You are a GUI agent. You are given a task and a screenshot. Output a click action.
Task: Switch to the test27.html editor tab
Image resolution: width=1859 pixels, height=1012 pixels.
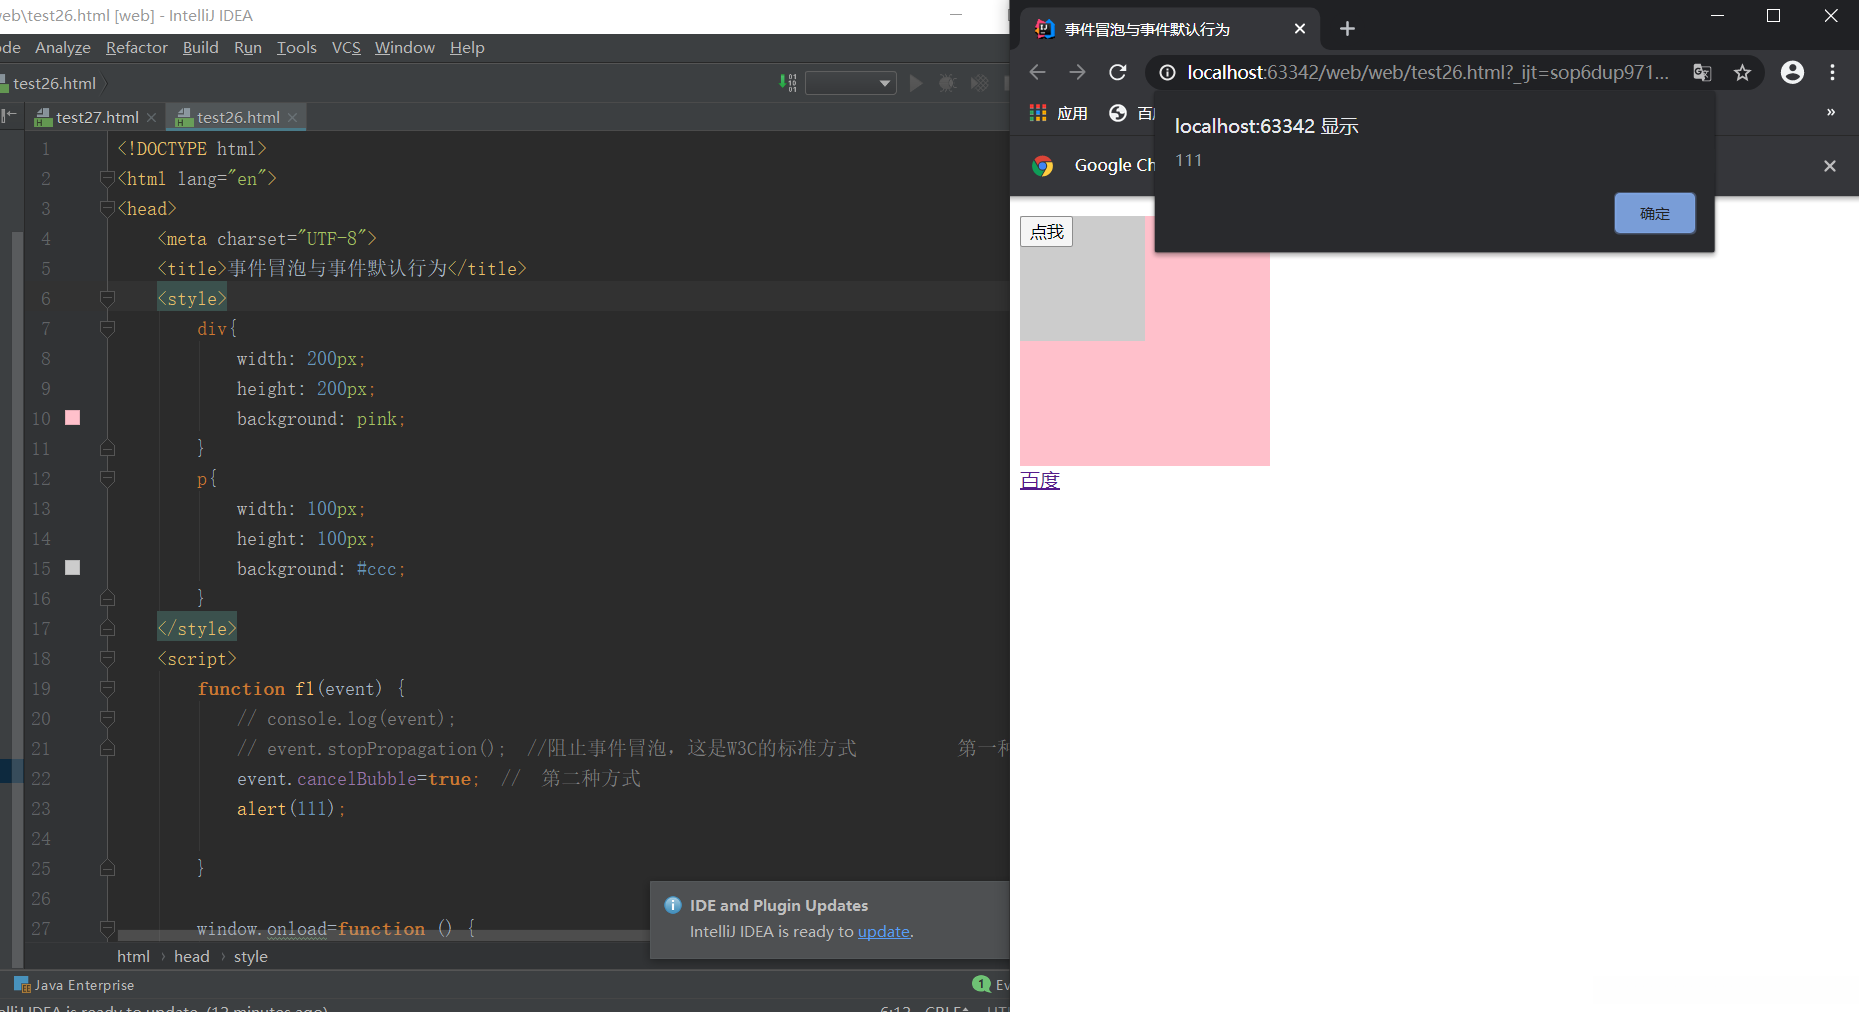[97, 117]
